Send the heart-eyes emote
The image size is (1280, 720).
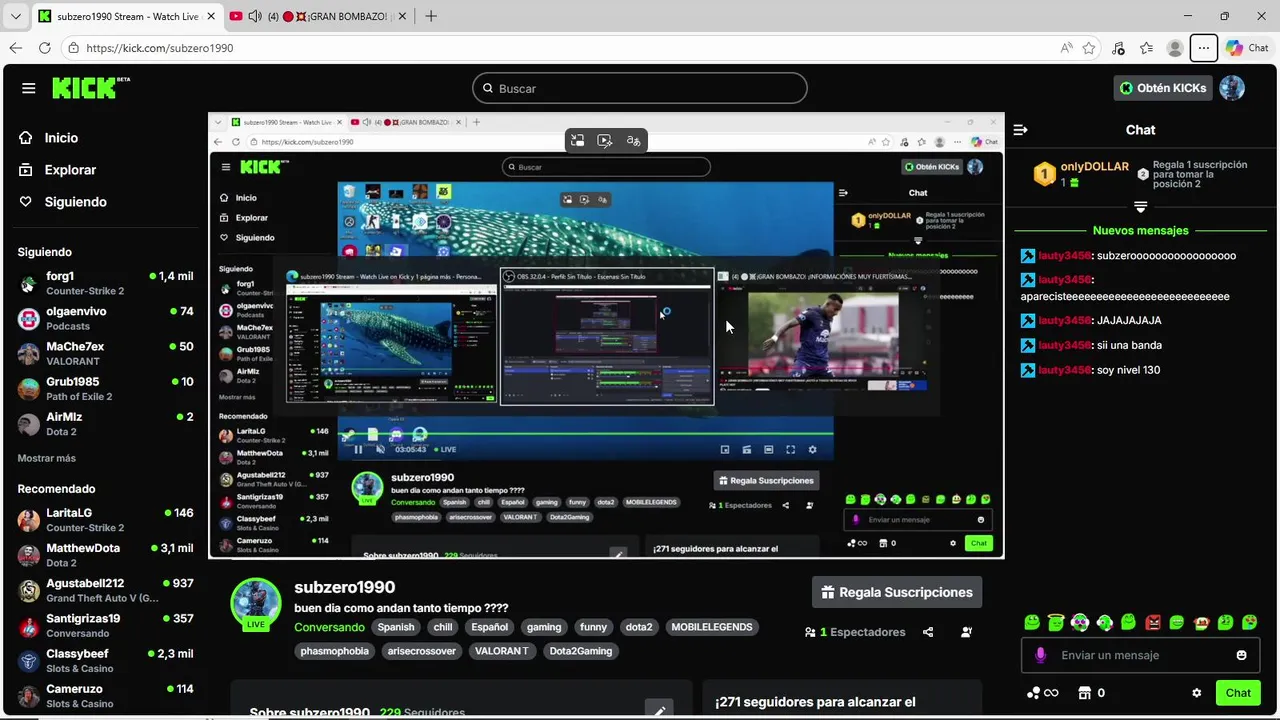tap(1250, 623)
